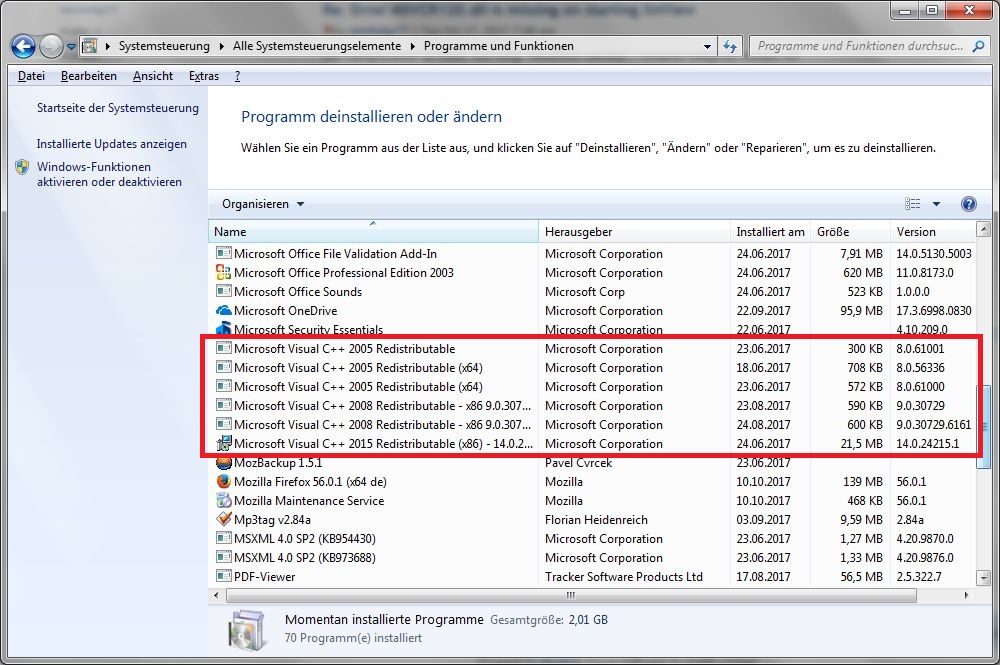Open address bar history dropdown arrow
Image resolution: width=1000 pixels, height=665 pixels.
click(707, 47)
